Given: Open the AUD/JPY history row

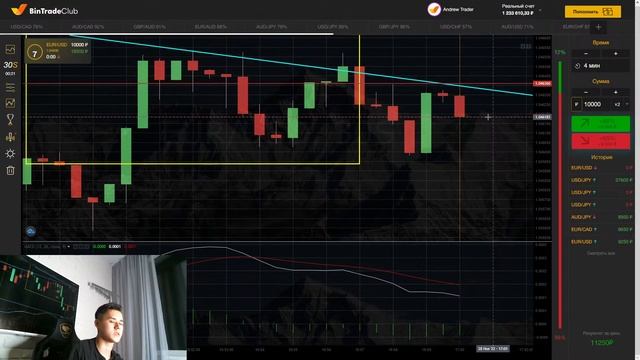Looking at the screenshot, I should click(601, 217).
